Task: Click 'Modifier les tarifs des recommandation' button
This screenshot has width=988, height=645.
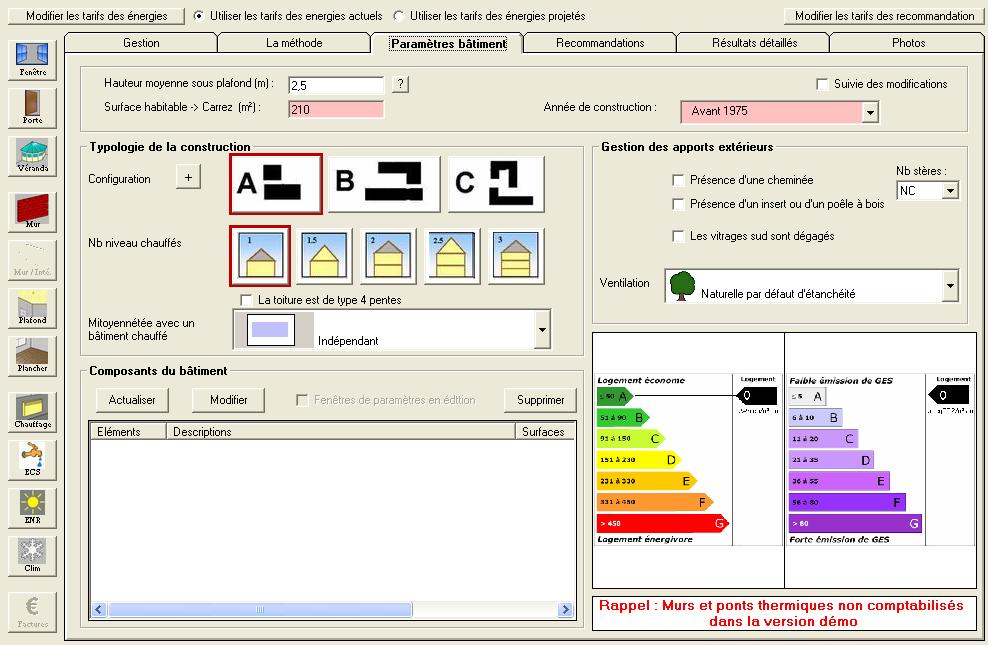Action: [x=884, y=16]
